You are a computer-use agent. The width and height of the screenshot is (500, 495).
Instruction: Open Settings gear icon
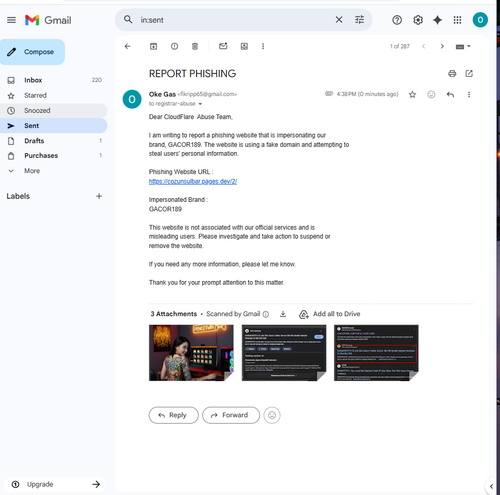(x=418, y=20)
